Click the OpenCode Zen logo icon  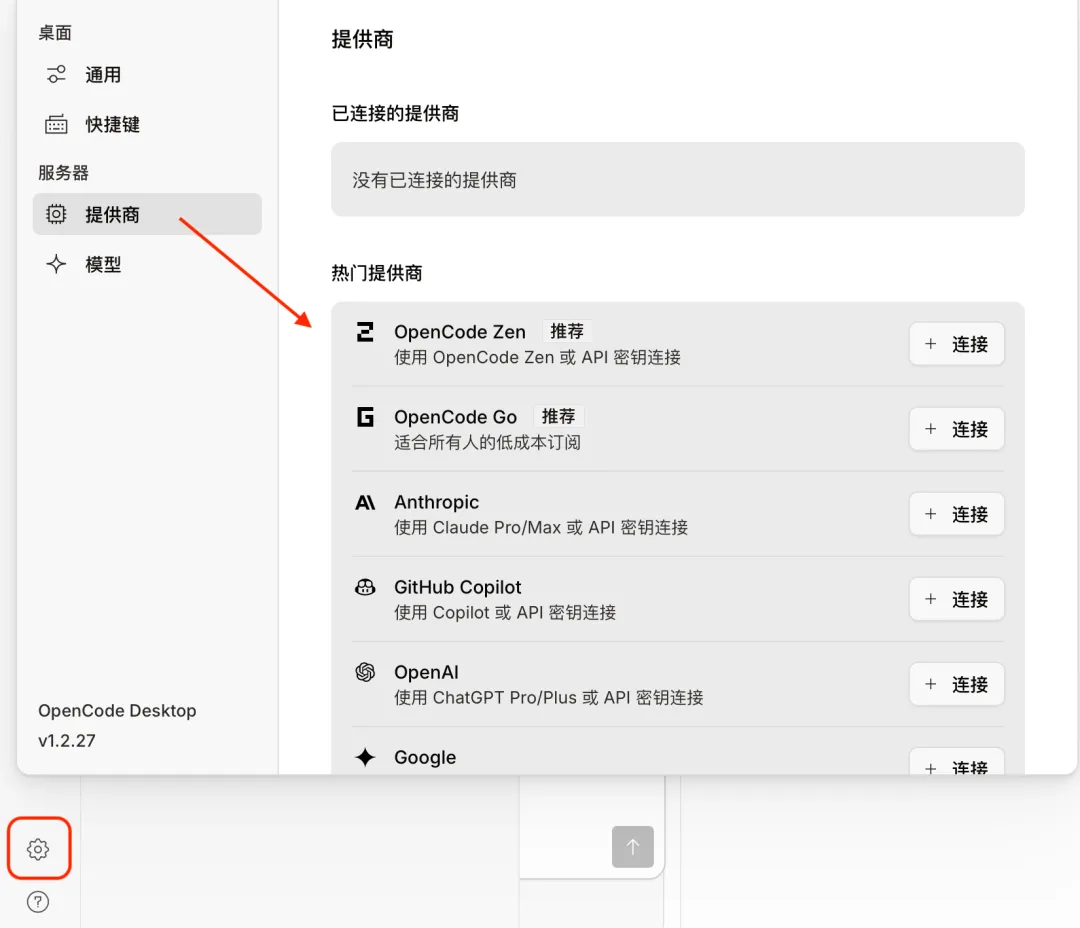(365, 332)
